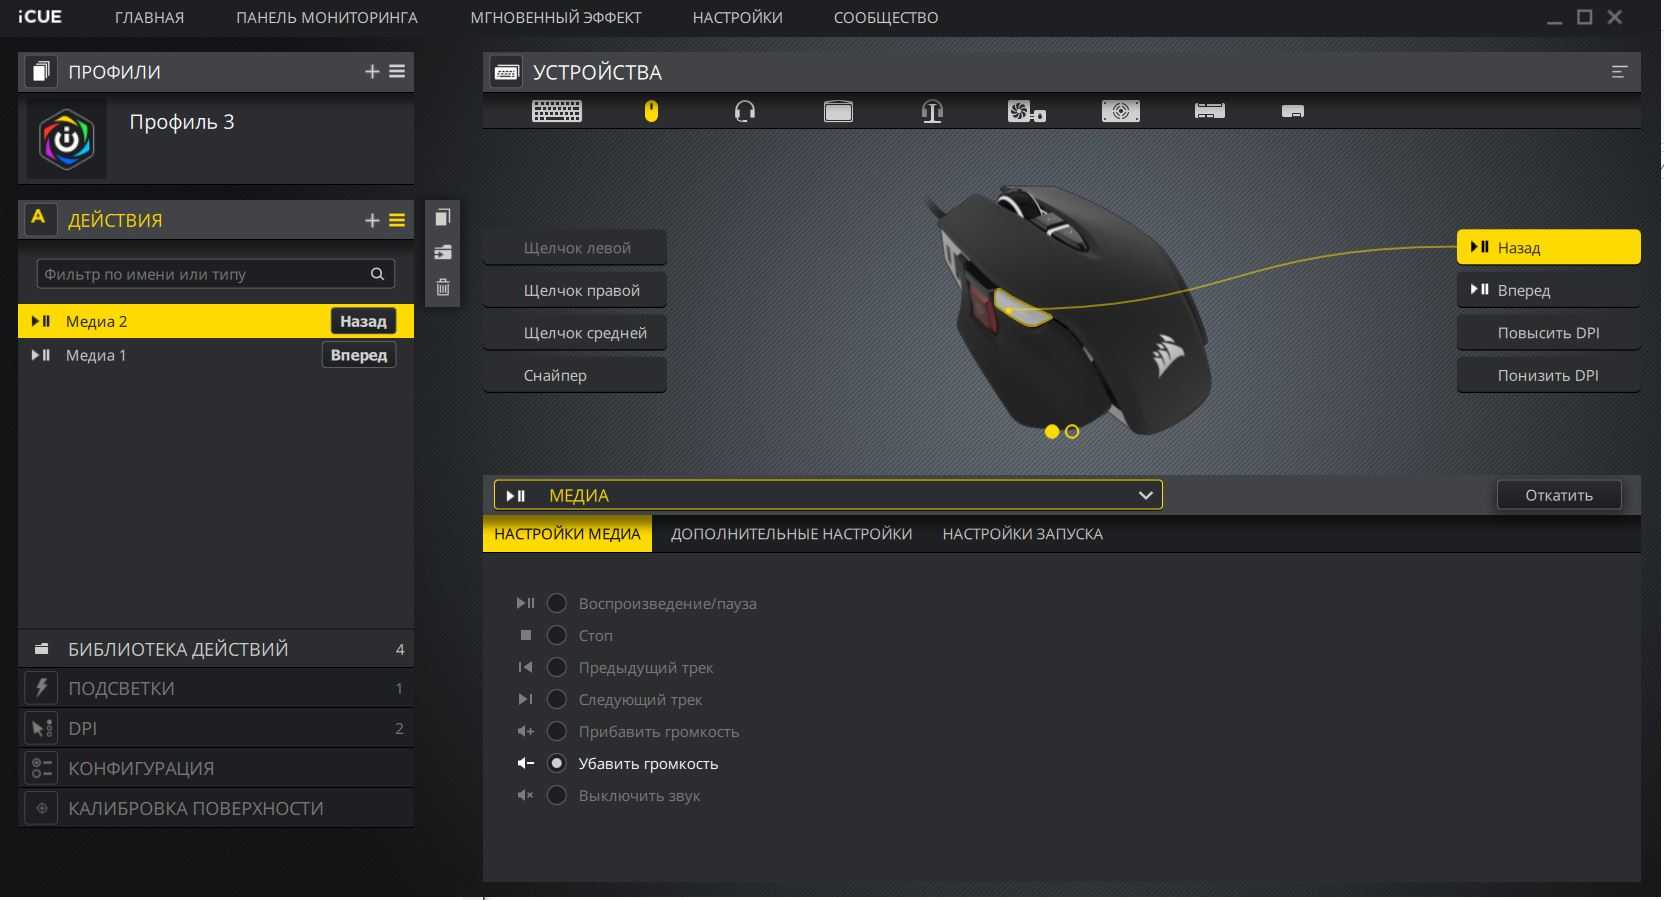Select the headset device icon
This screenshot has width=1664, height=900.
(x=744, y=111)
